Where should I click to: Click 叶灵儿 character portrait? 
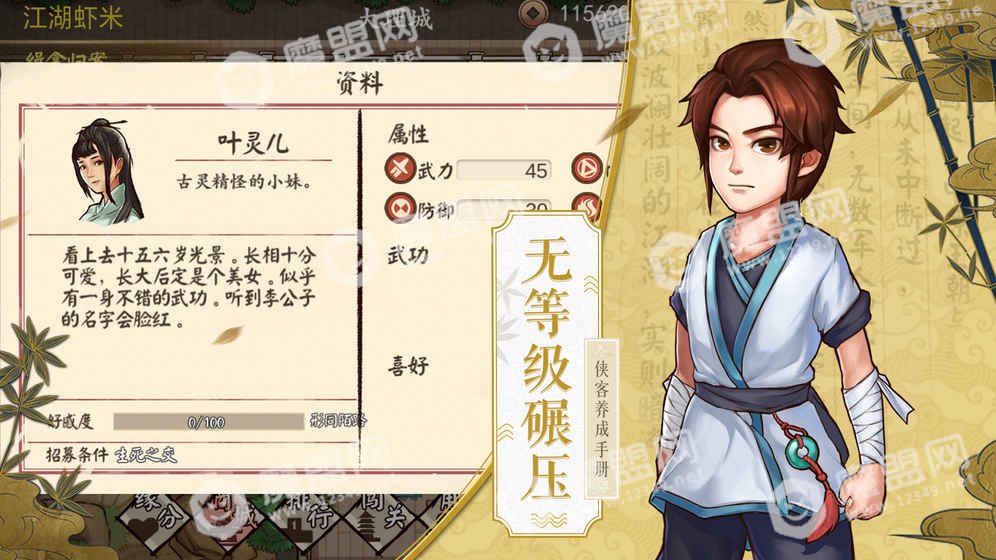(107, 170)
